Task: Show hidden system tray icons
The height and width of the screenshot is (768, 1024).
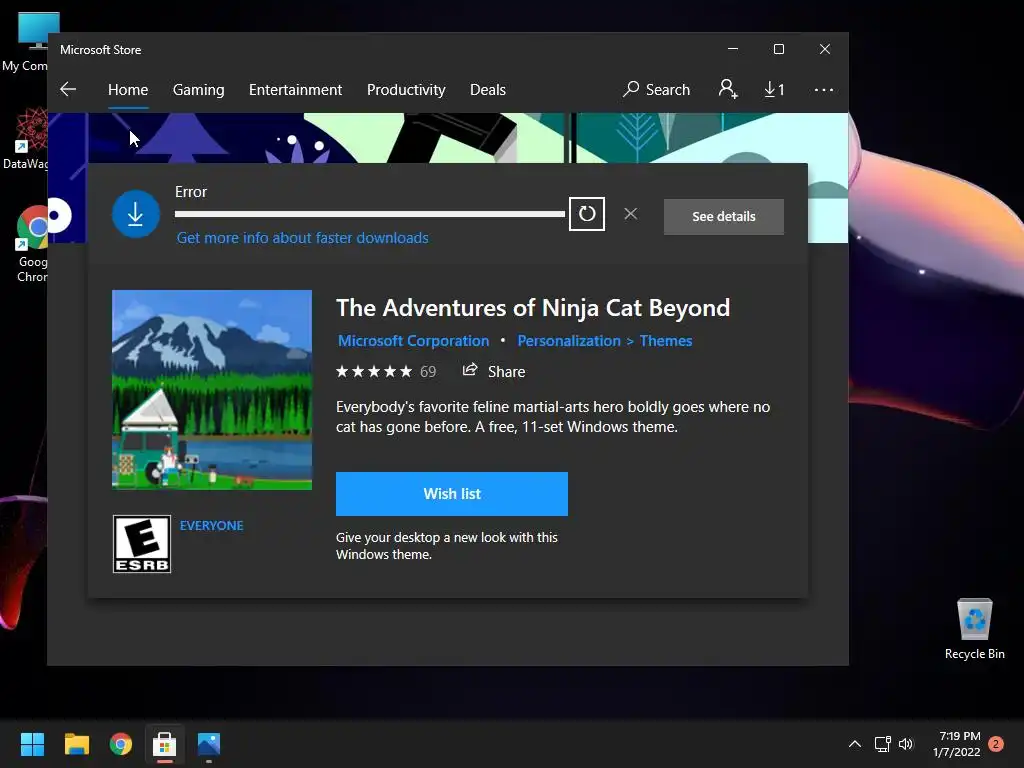Action: pos(854,744)
